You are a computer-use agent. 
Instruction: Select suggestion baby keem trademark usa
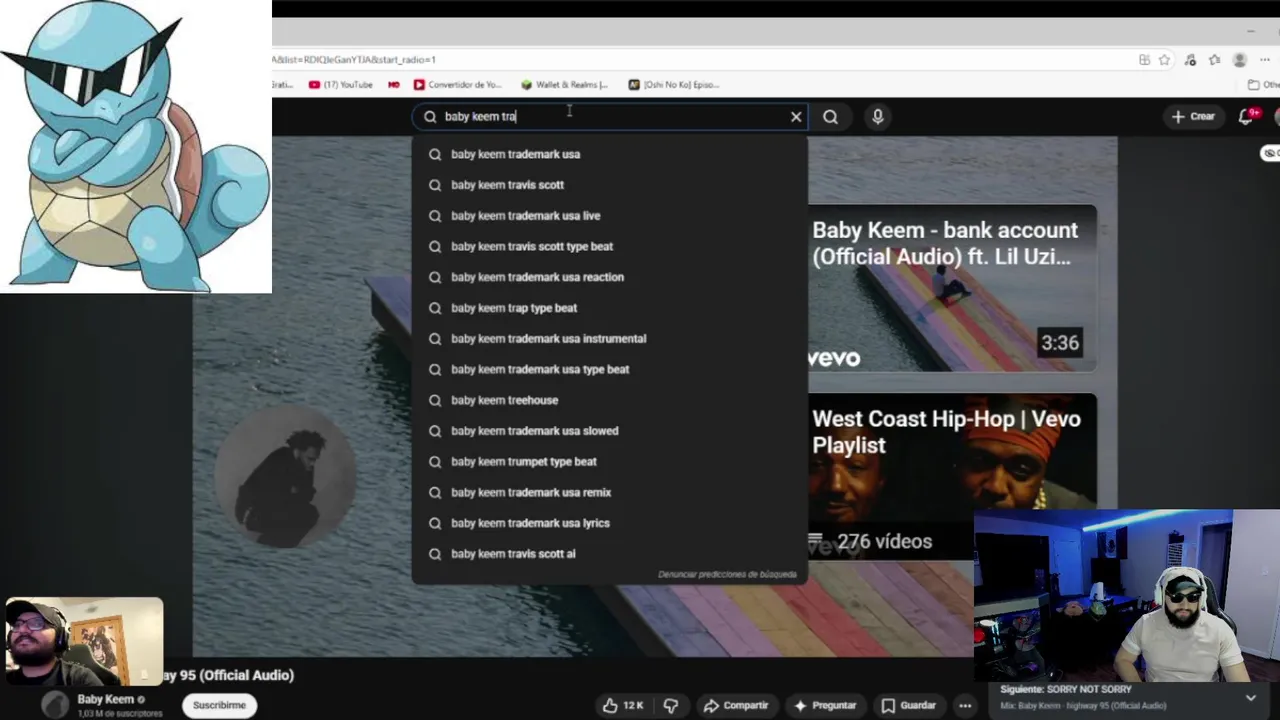(x=610, y=154)
